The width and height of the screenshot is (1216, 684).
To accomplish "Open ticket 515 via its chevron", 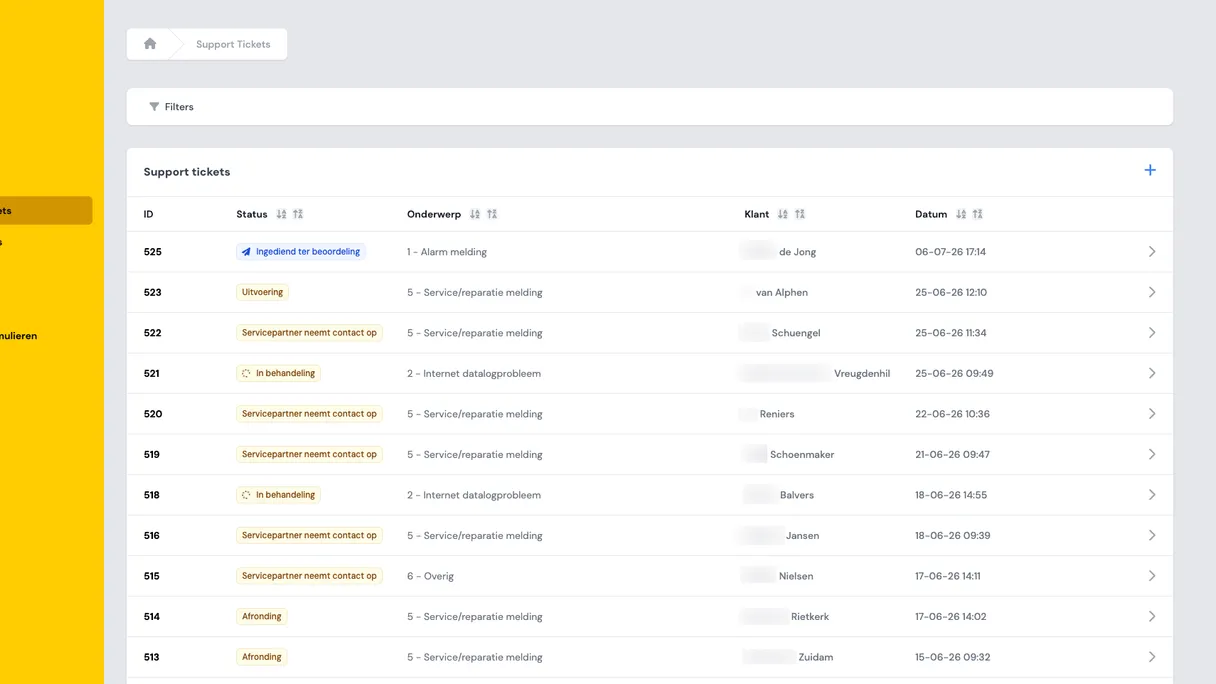I will [1152, 576].
